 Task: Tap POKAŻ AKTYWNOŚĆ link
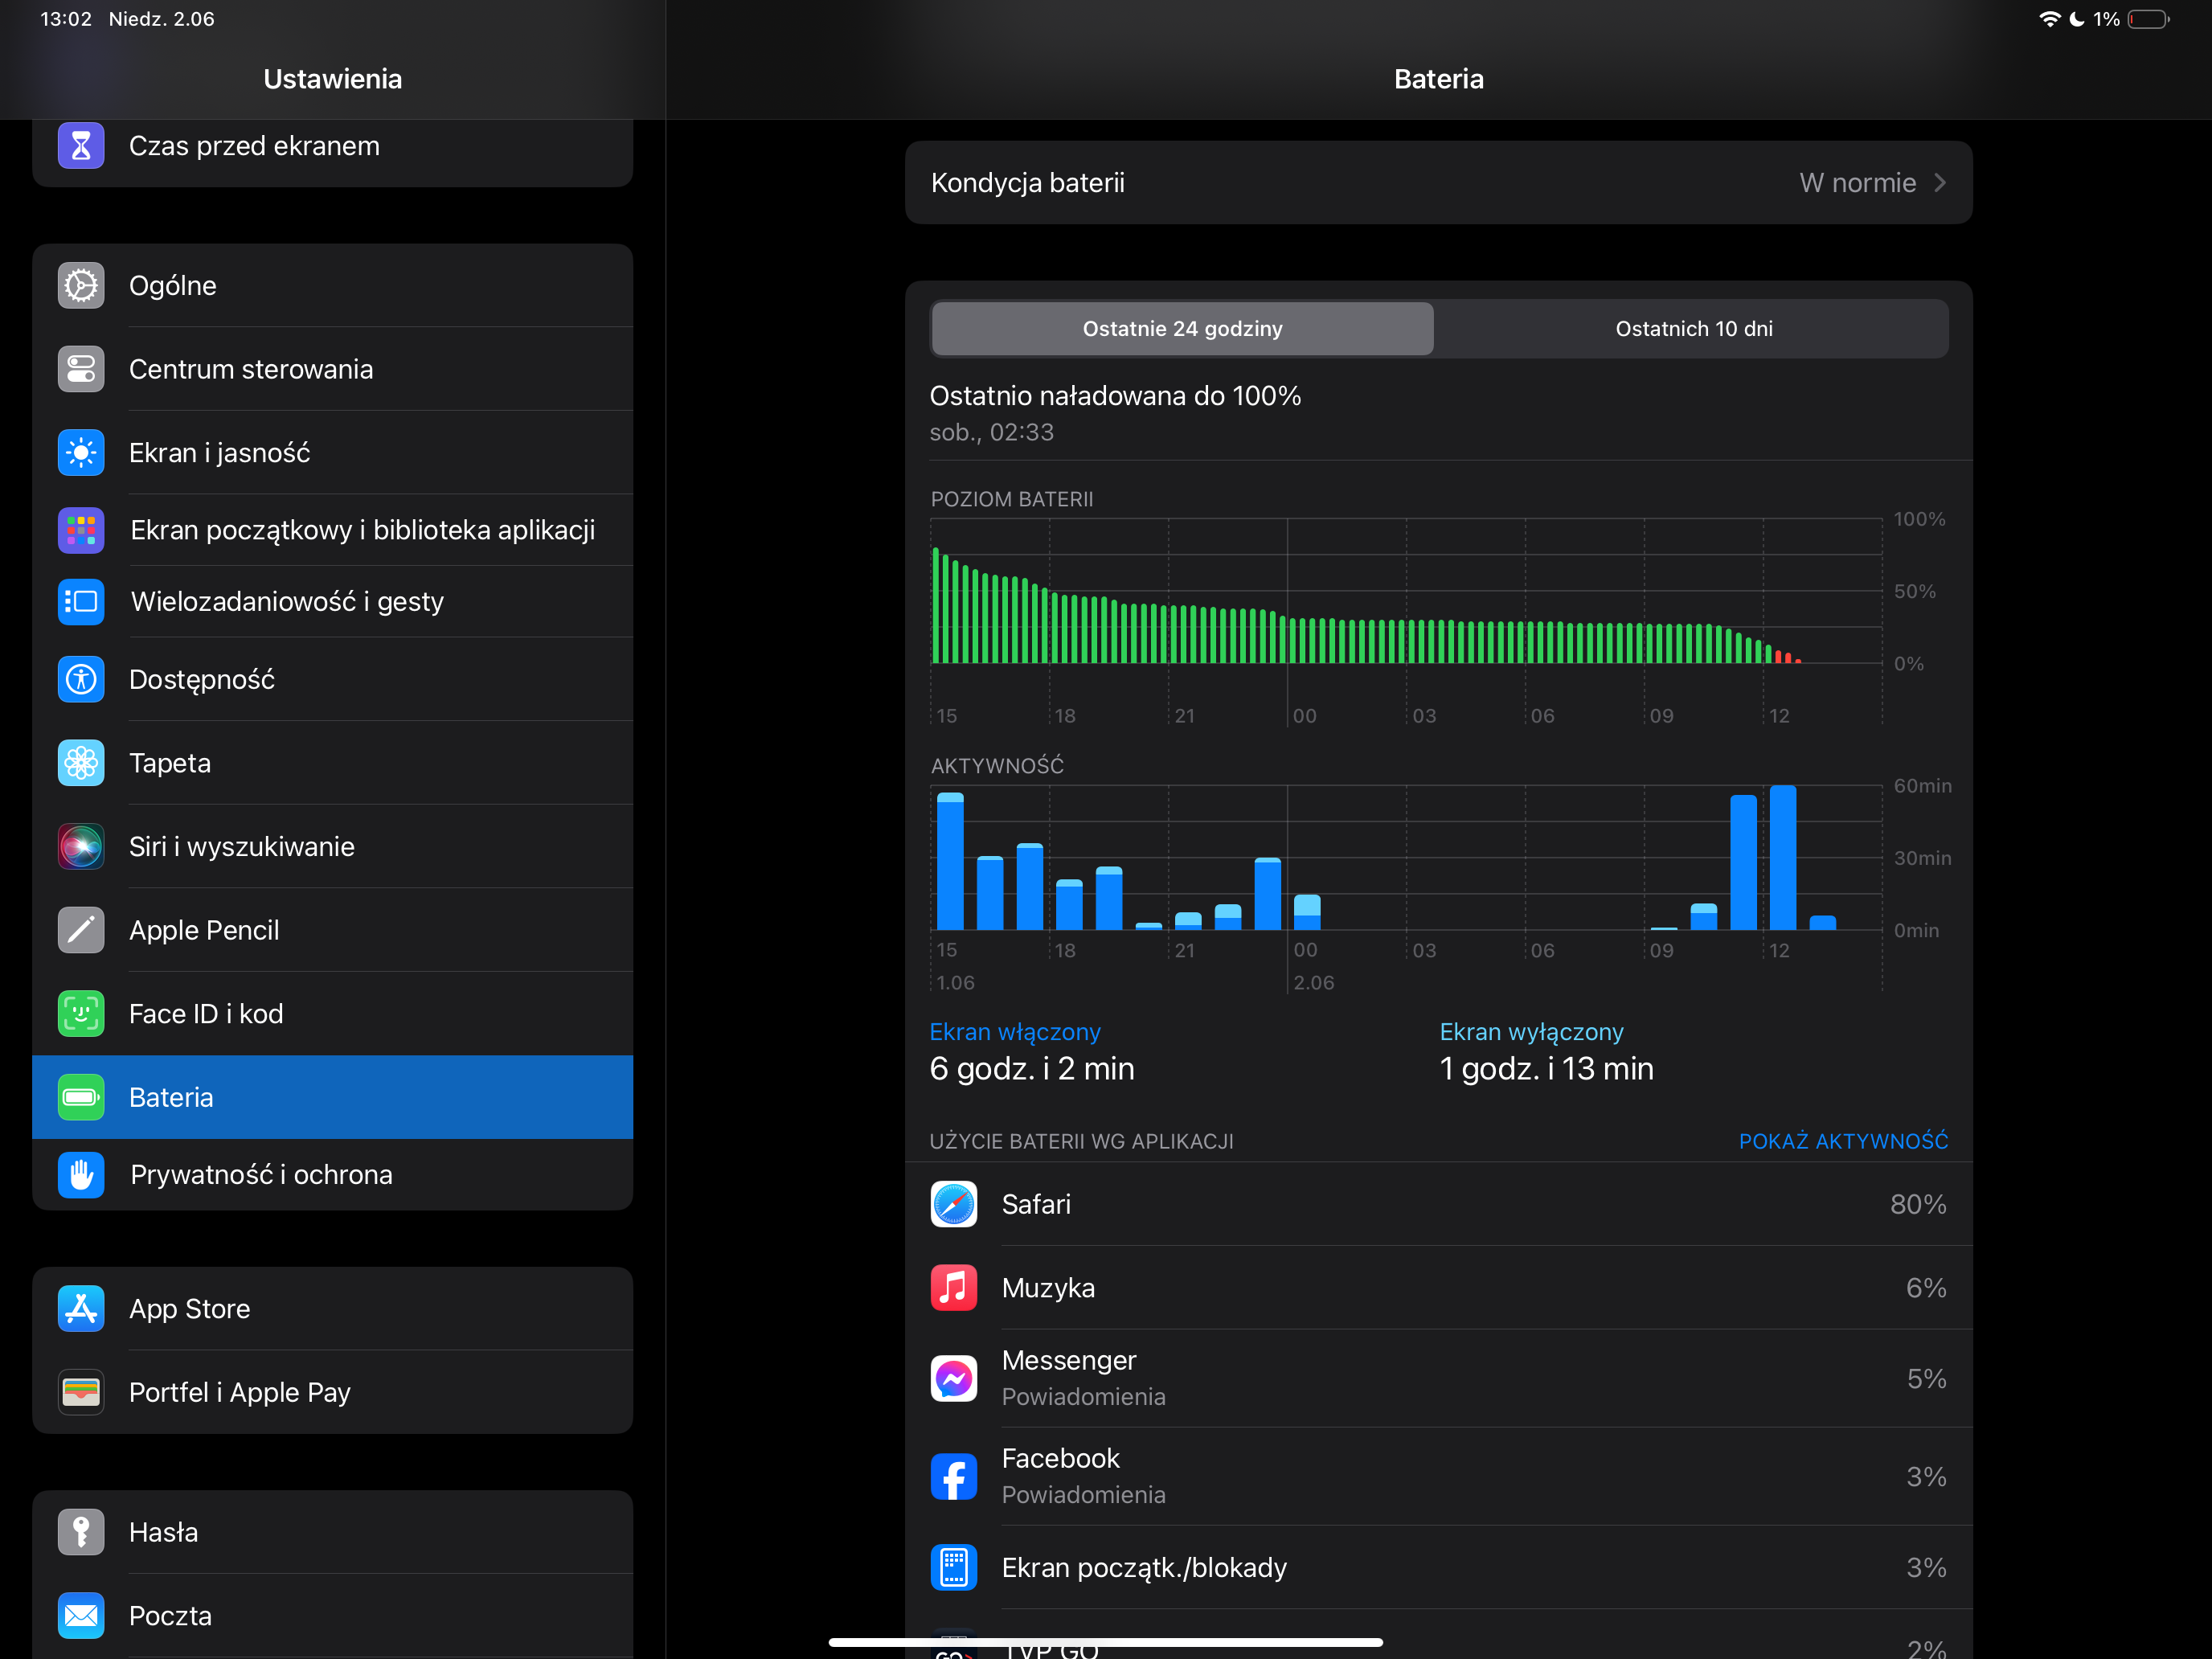click(1843, 1141)
